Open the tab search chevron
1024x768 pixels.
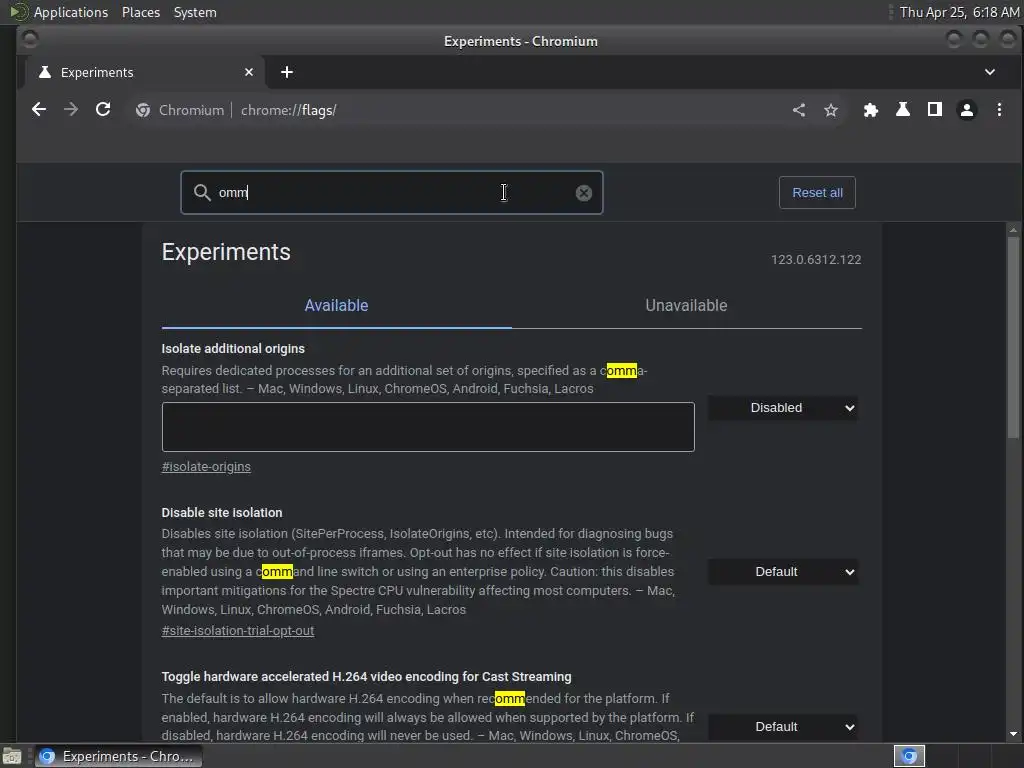click(x=990, y=72)
